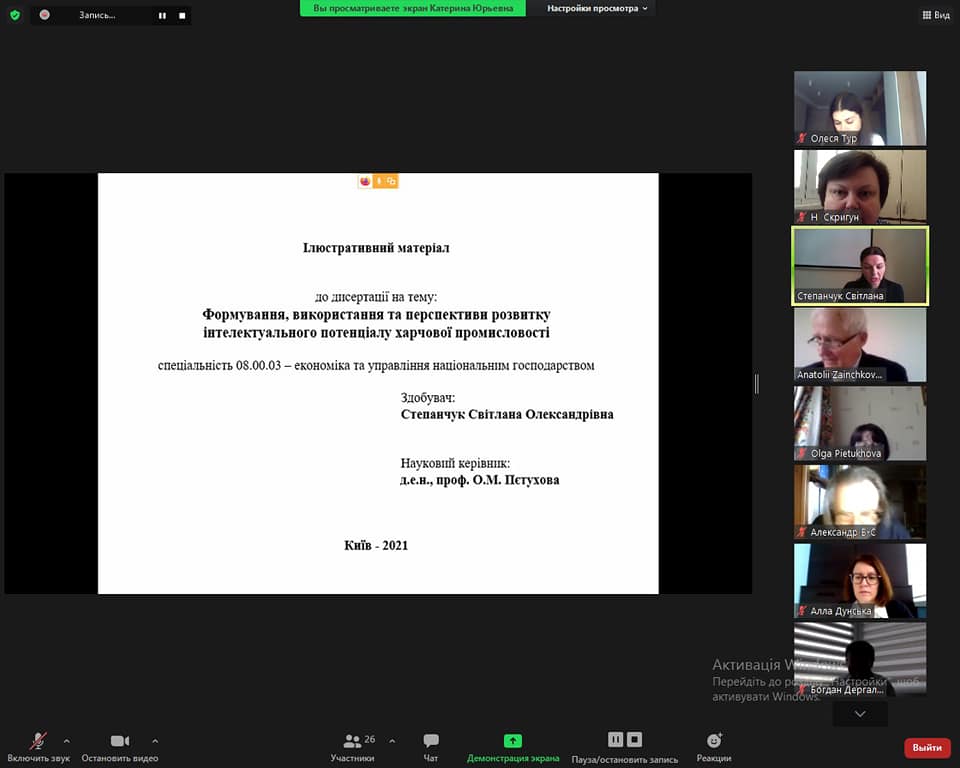The width and height of the screenshot is (960, 768).
Task: Click the Запись... recording label
Action: point(97,15)
